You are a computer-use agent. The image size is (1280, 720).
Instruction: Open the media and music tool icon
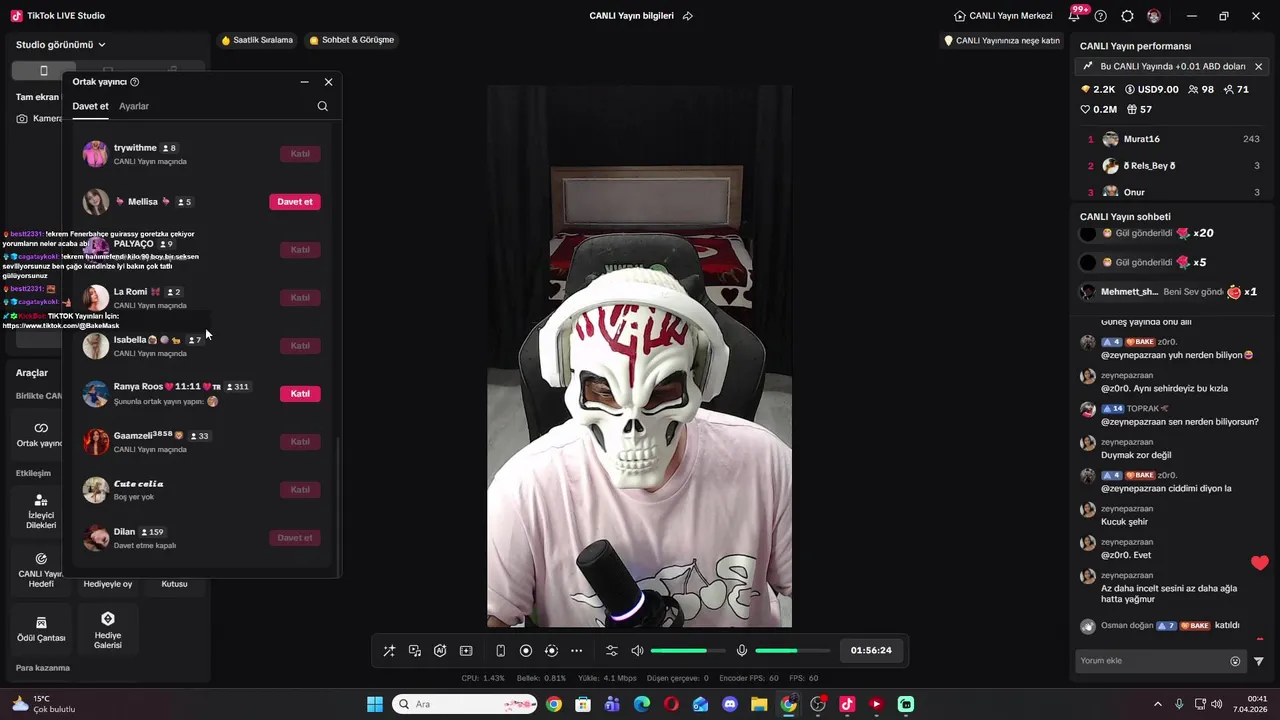[415, 651]
